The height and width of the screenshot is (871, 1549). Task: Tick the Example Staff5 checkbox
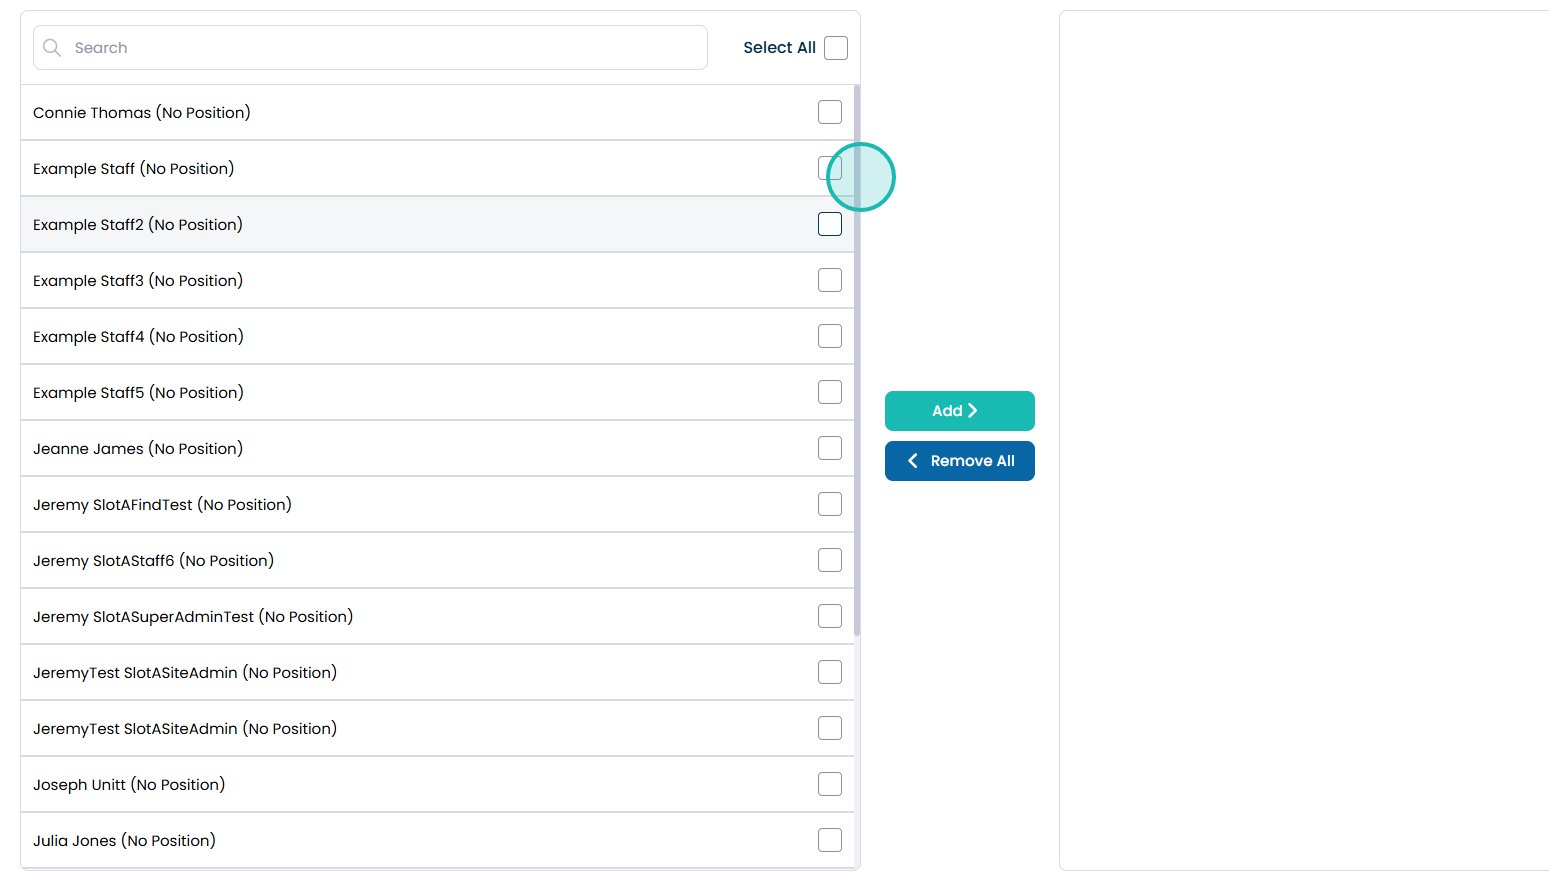click(x=830, y=392)
